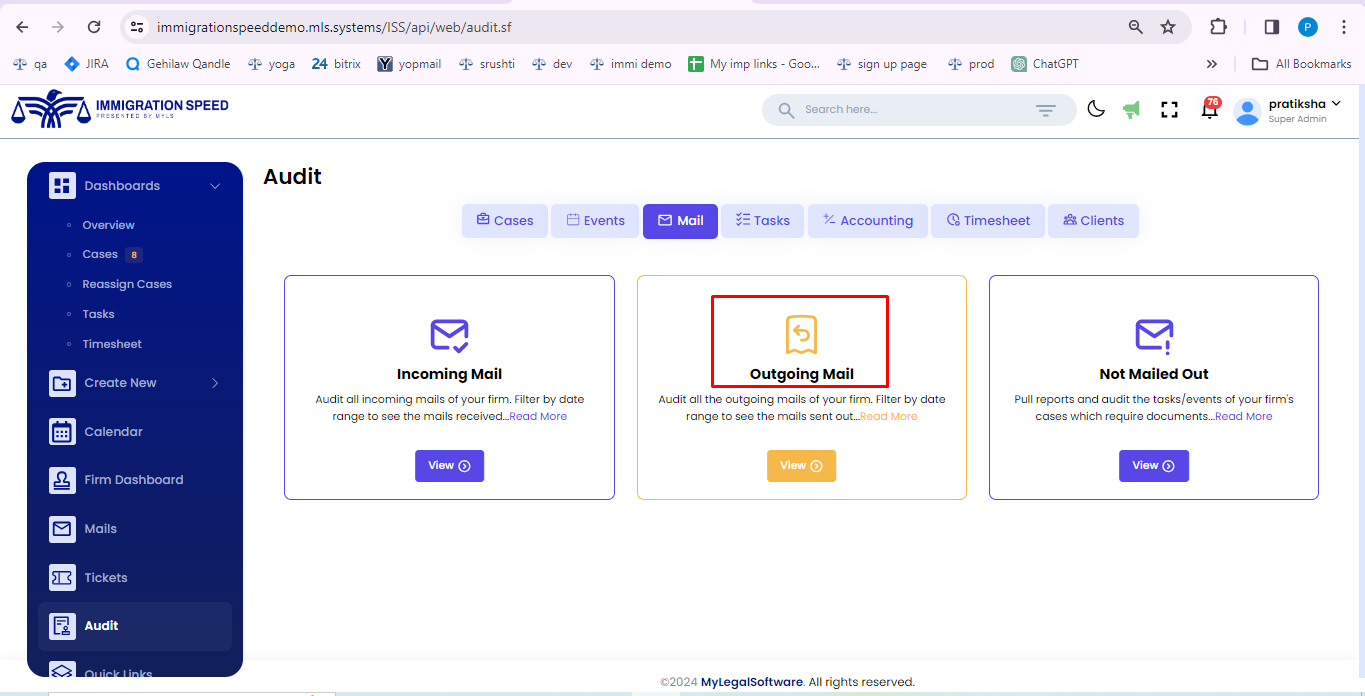Image resolution: width=1365 pixels, height=696 pixels.
Task: Open search filter options icon
Action: click(1045, 110)
